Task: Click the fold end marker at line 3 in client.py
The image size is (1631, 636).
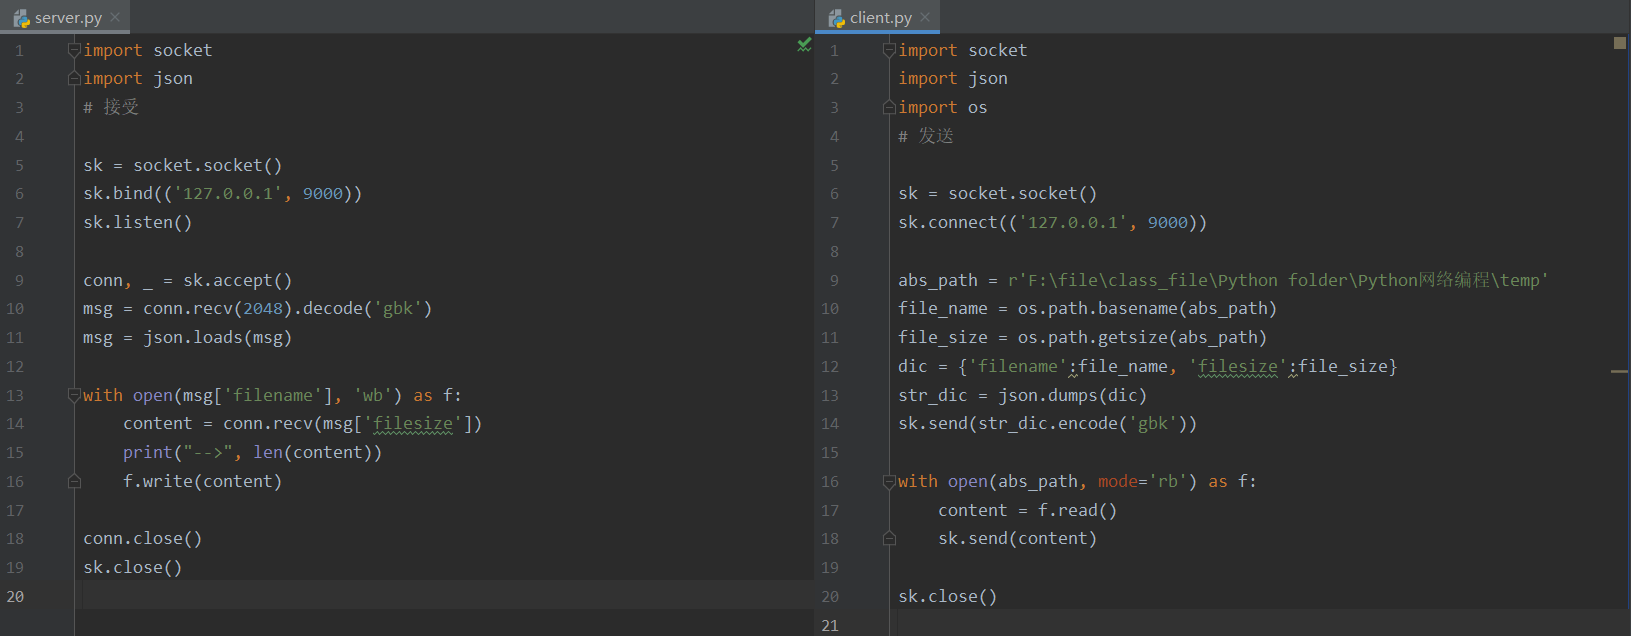Action: coord(889,107)
